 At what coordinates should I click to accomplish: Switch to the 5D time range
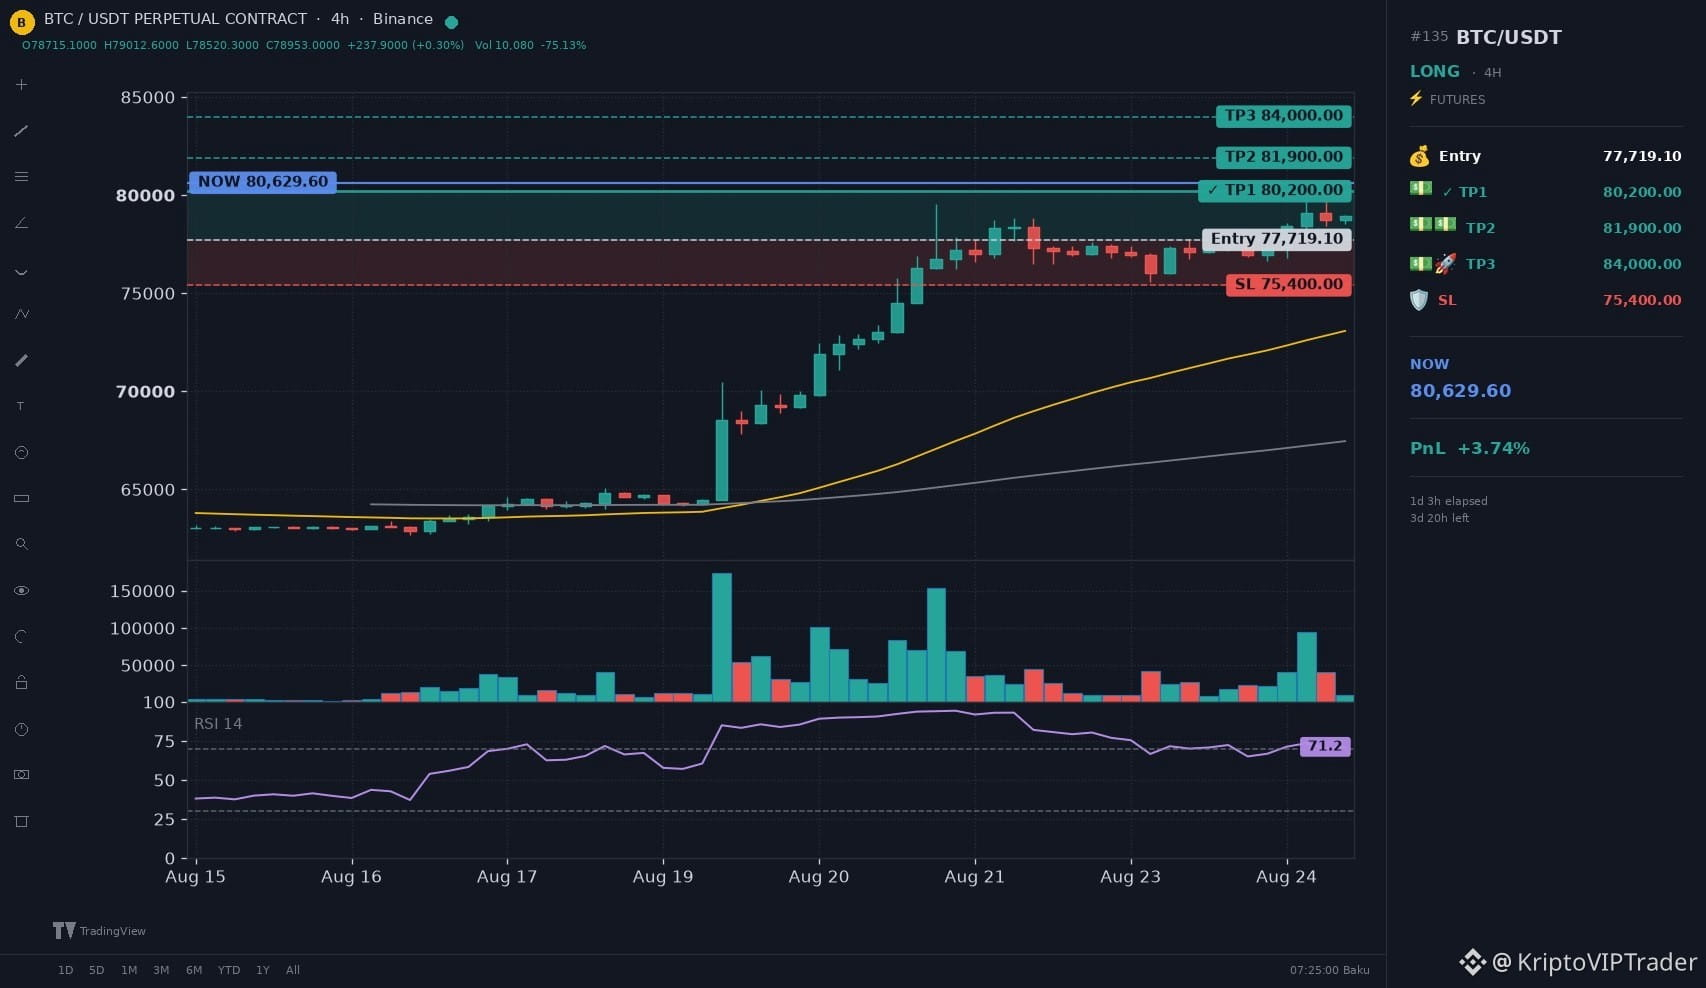click(96, 970)
